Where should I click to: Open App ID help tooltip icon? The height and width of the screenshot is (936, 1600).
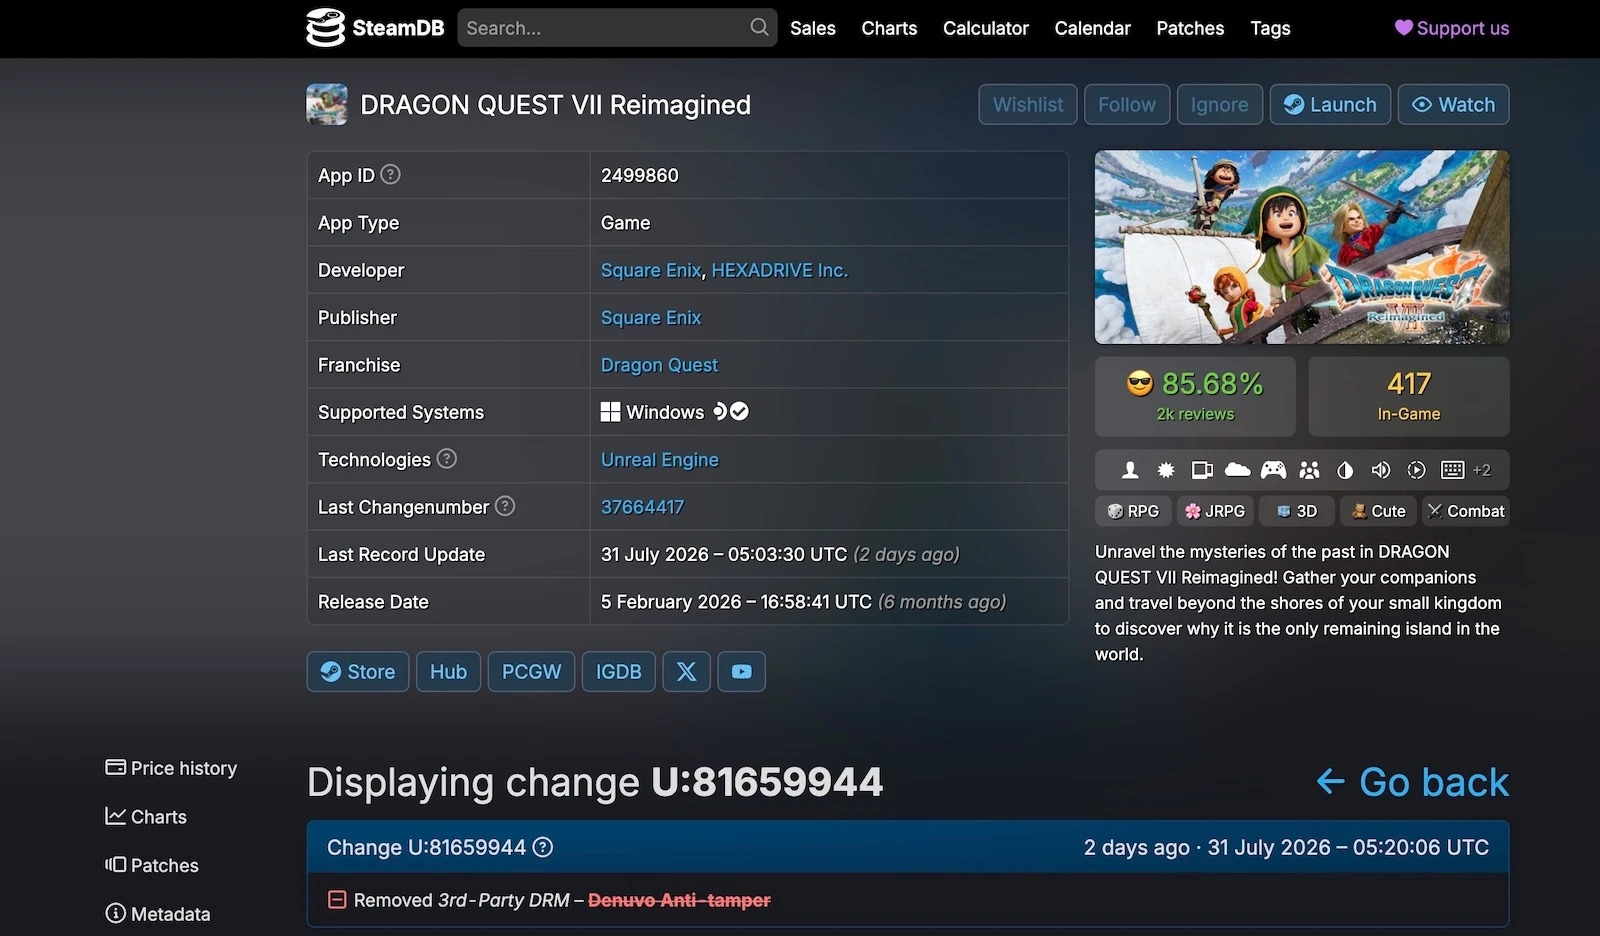coord(391,174)
